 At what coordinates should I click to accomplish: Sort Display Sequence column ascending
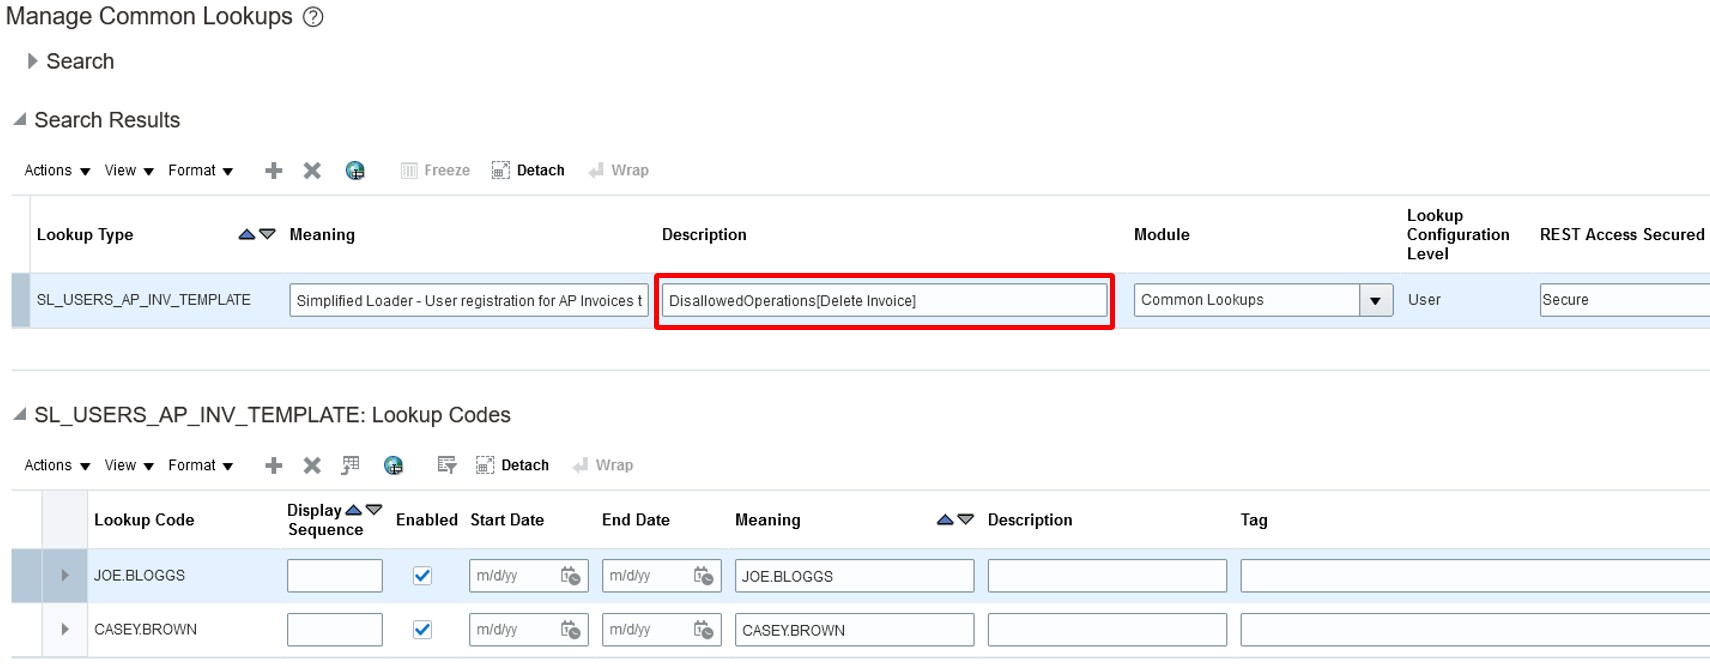pyautogui.click(x=353, y=510)
